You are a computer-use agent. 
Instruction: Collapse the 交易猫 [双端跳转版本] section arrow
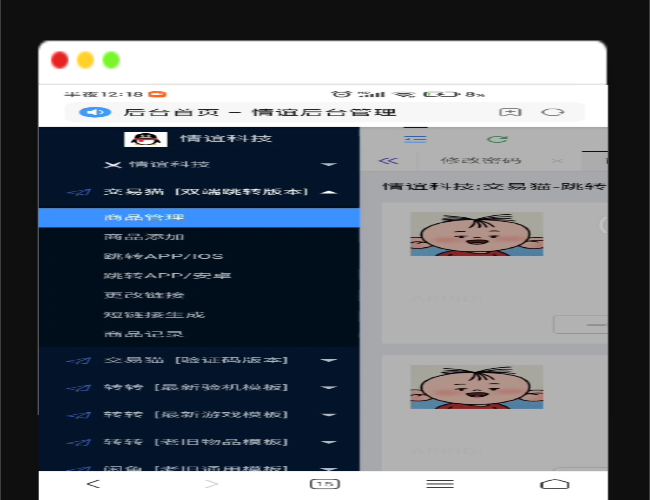coord(329,192)
